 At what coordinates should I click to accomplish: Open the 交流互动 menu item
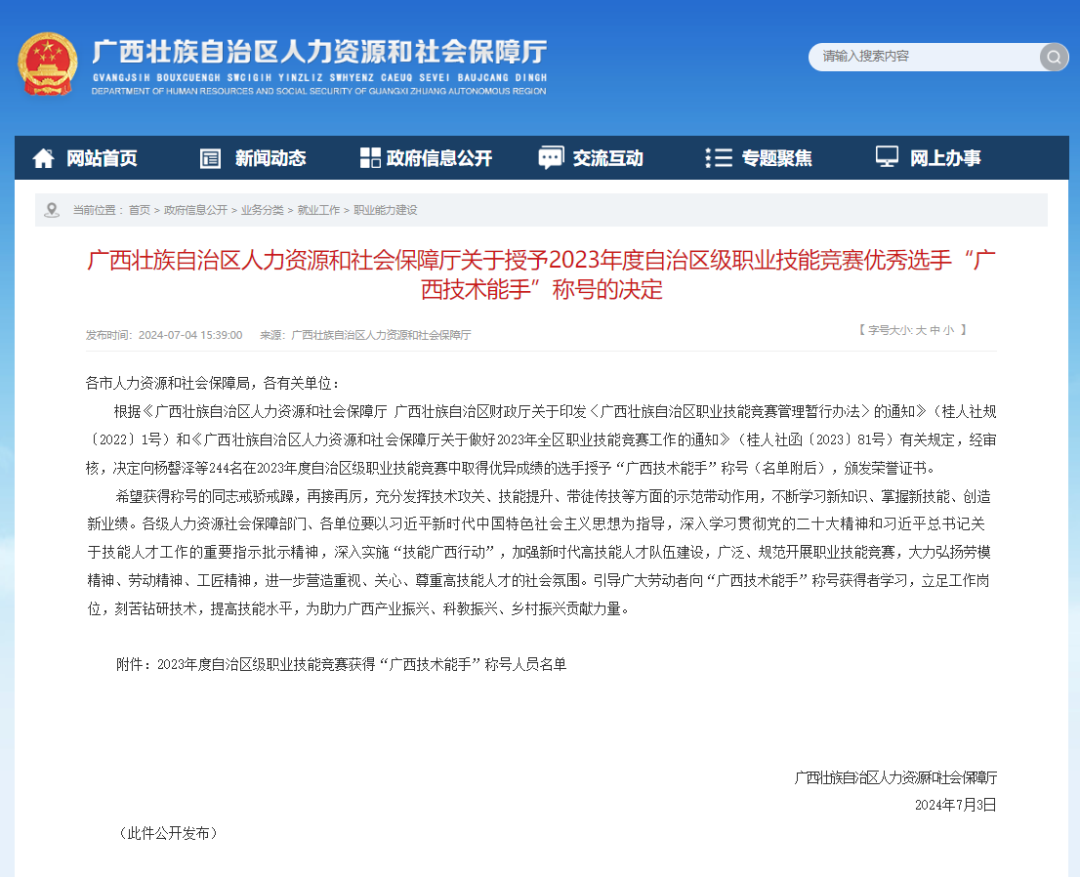click(x=607, y=158)
